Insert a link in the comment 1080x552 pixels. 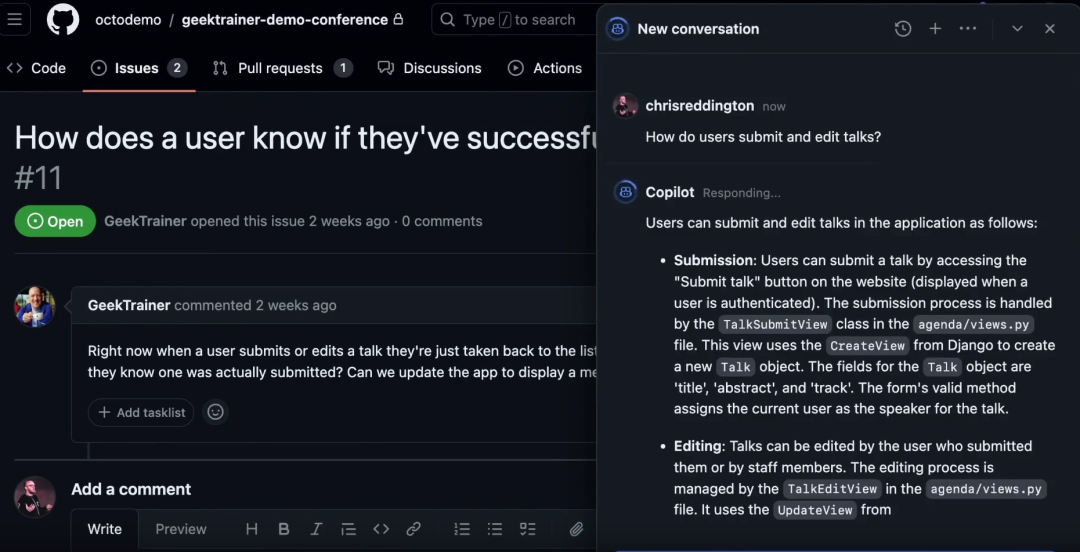(x=413, y=529)
